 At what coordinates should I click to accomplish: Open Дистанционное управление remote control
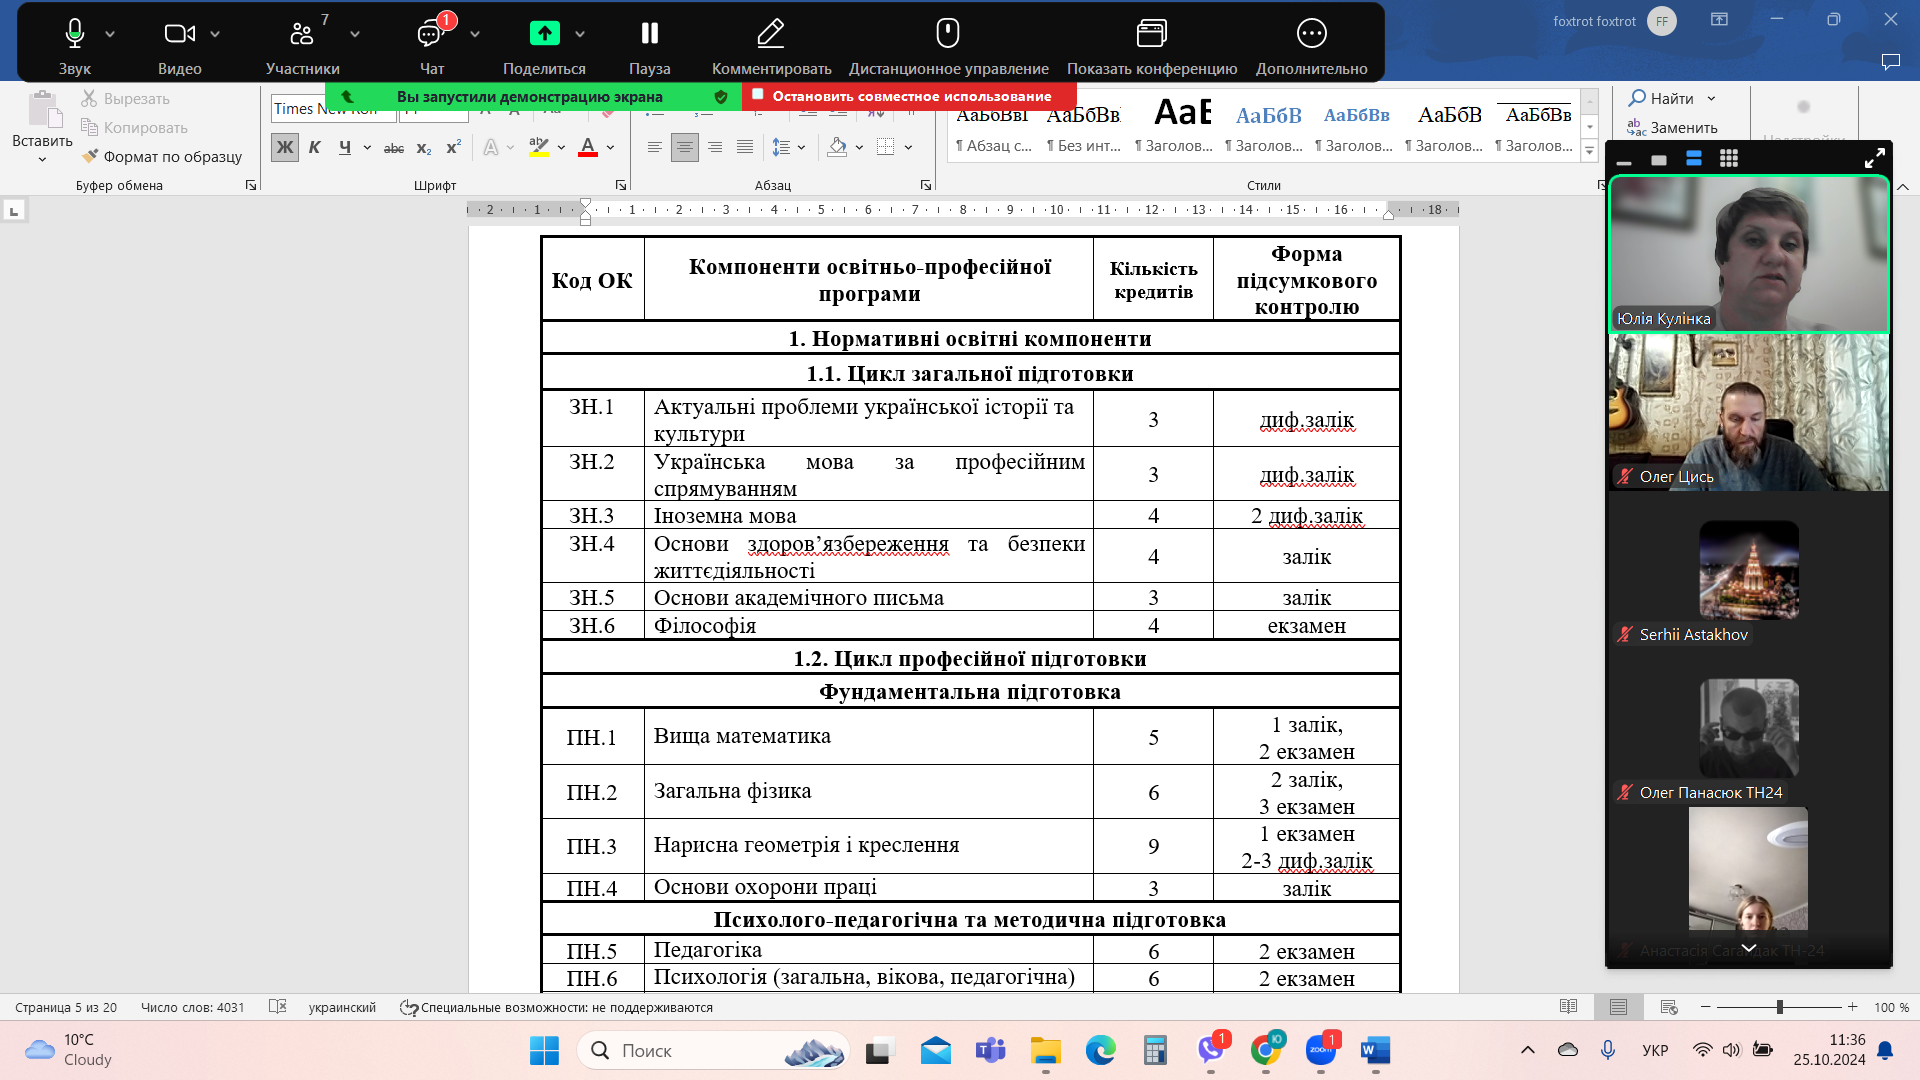point(948,44)
